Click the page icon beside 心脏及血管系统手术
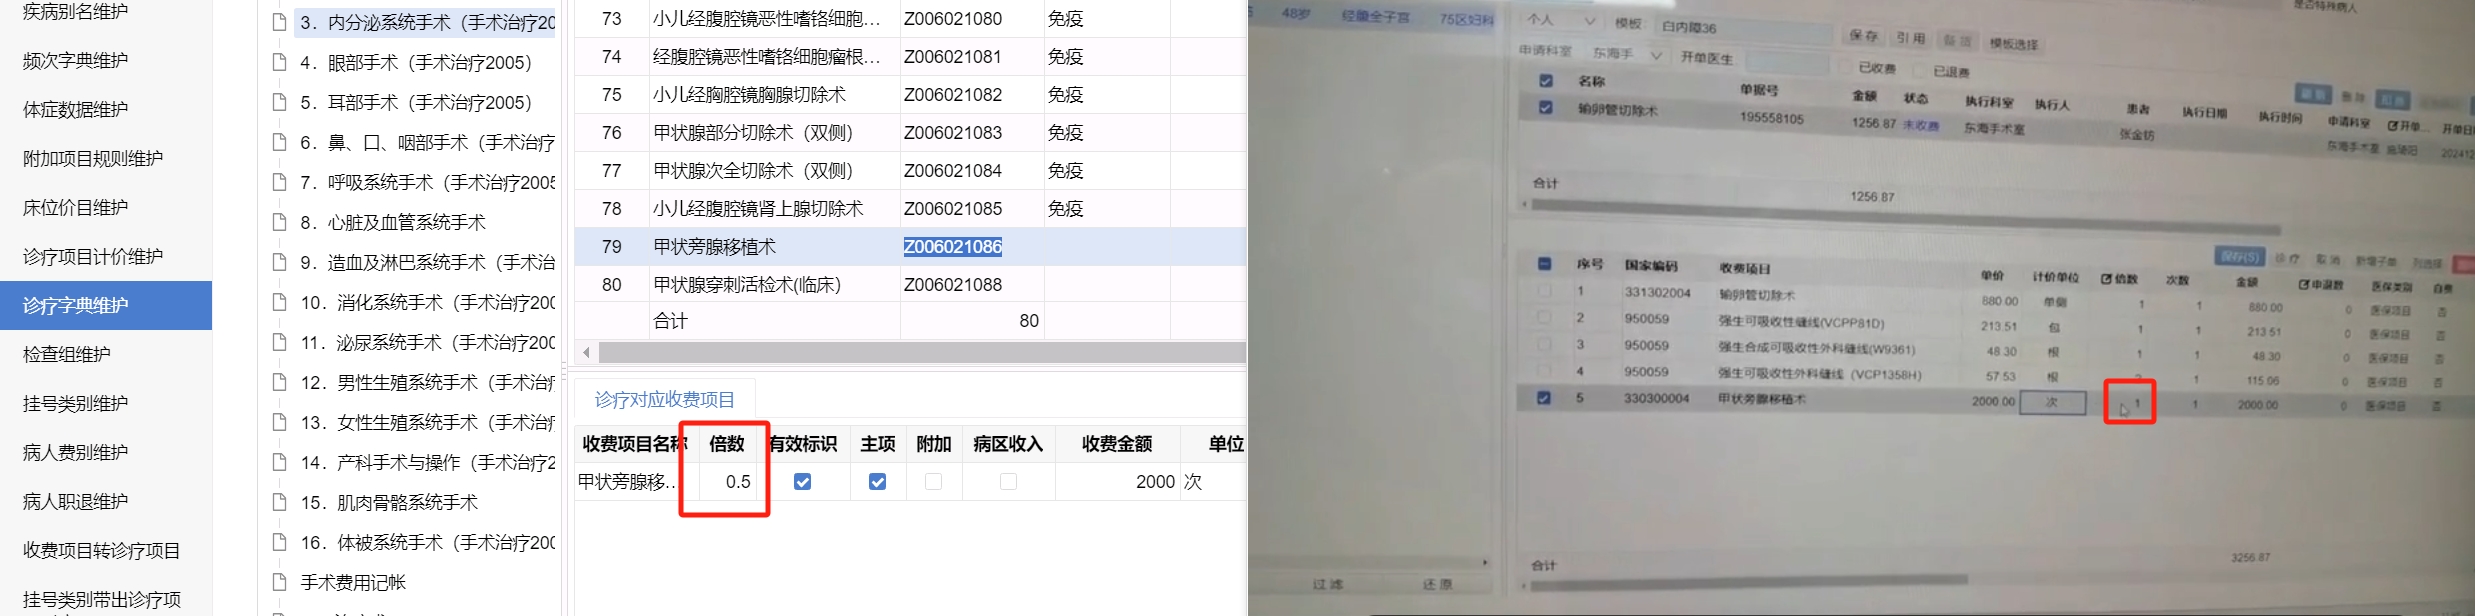This screenshot has height=616, width=2475. point(280,222)
